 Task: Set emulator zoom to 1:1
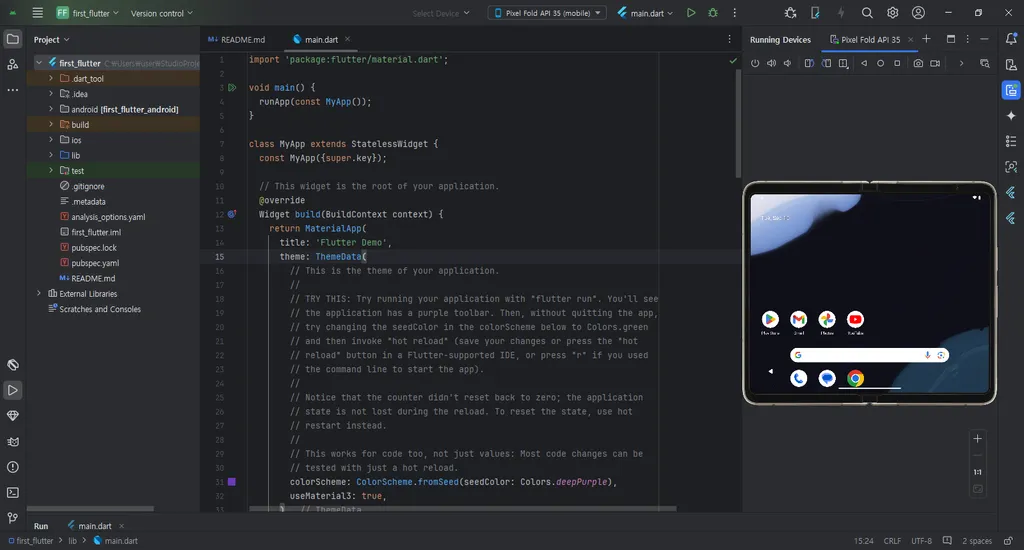pyautogui.click(x=978, y=472)
